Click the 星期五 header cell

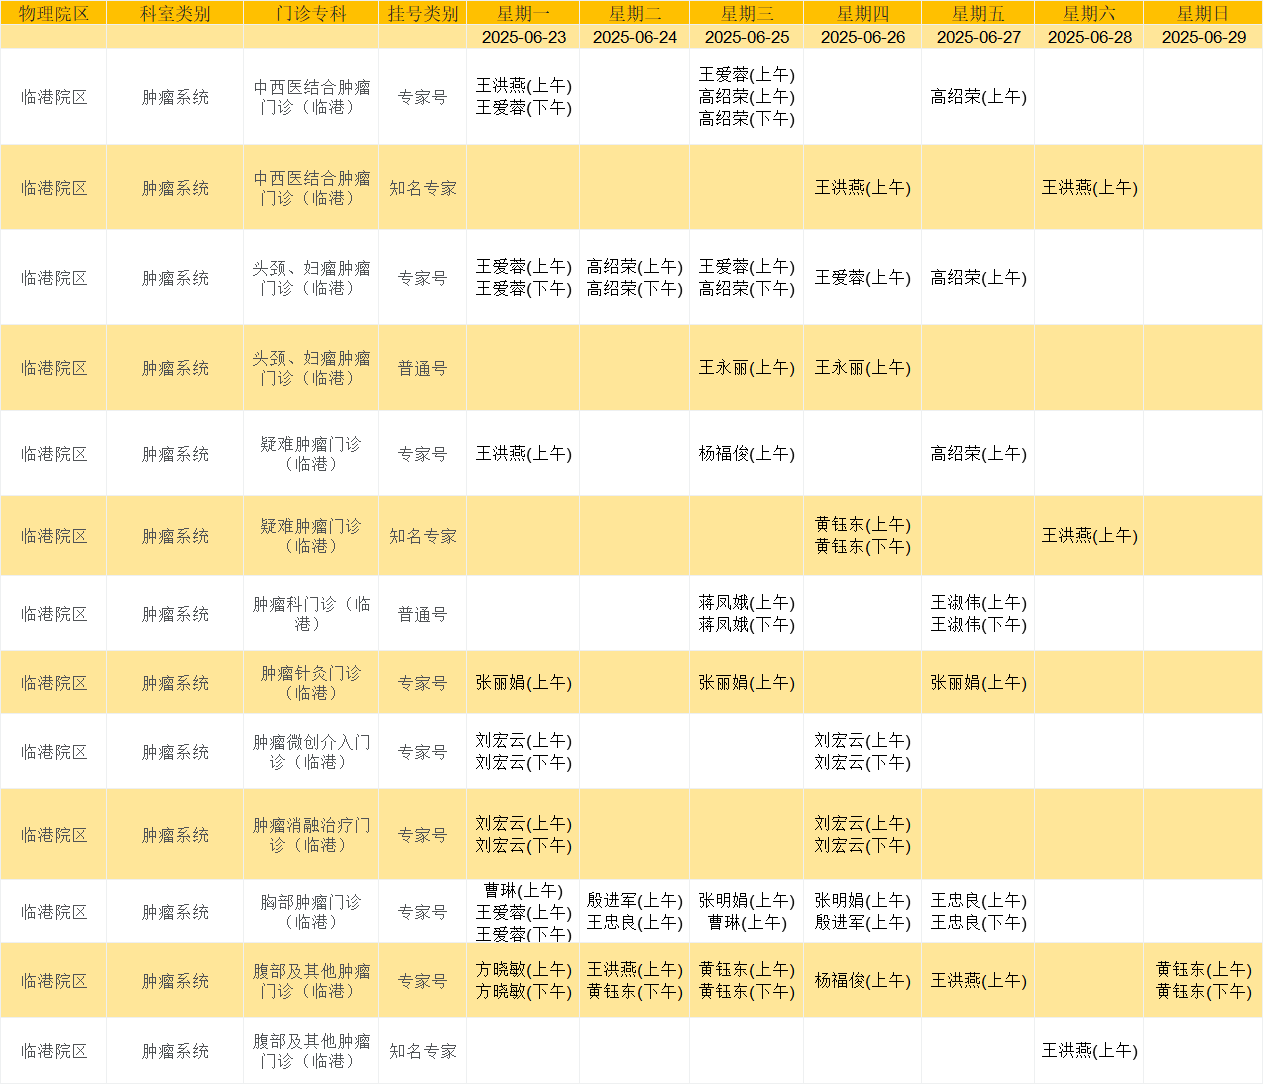tap(978, 13)
